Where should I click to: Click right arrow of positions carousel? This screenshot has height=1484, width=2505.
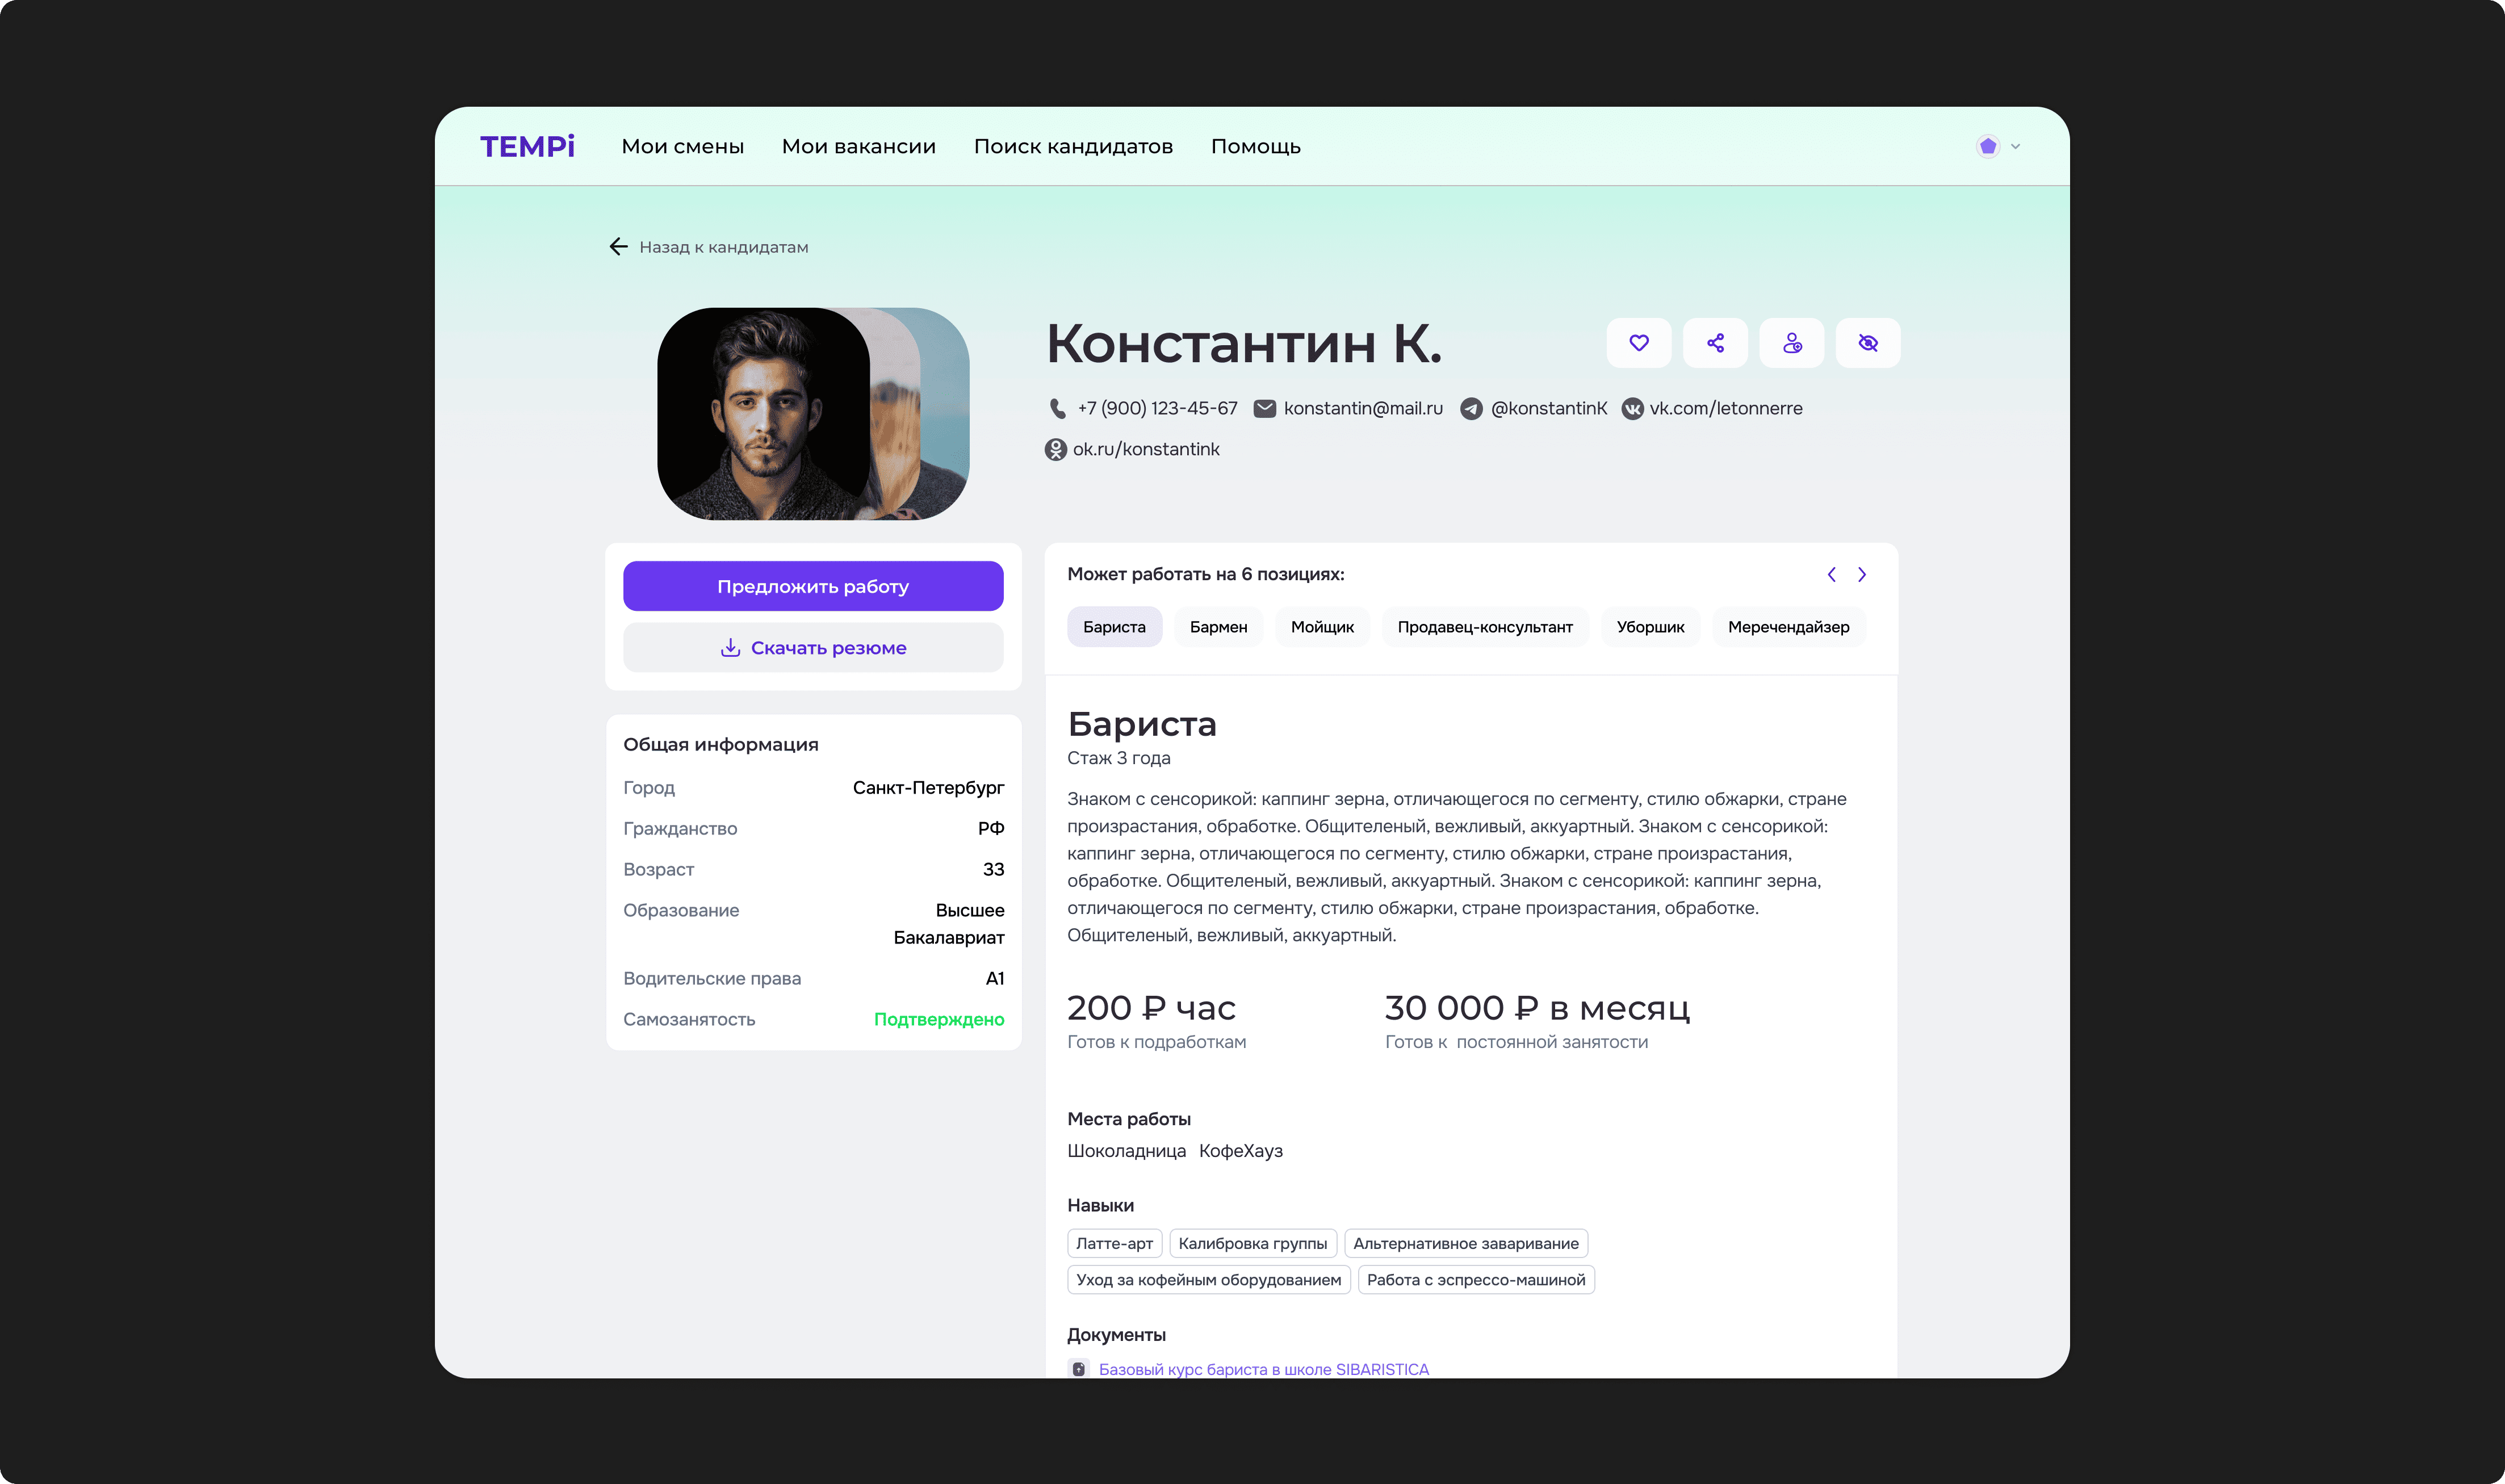[x=1861, y=574]
